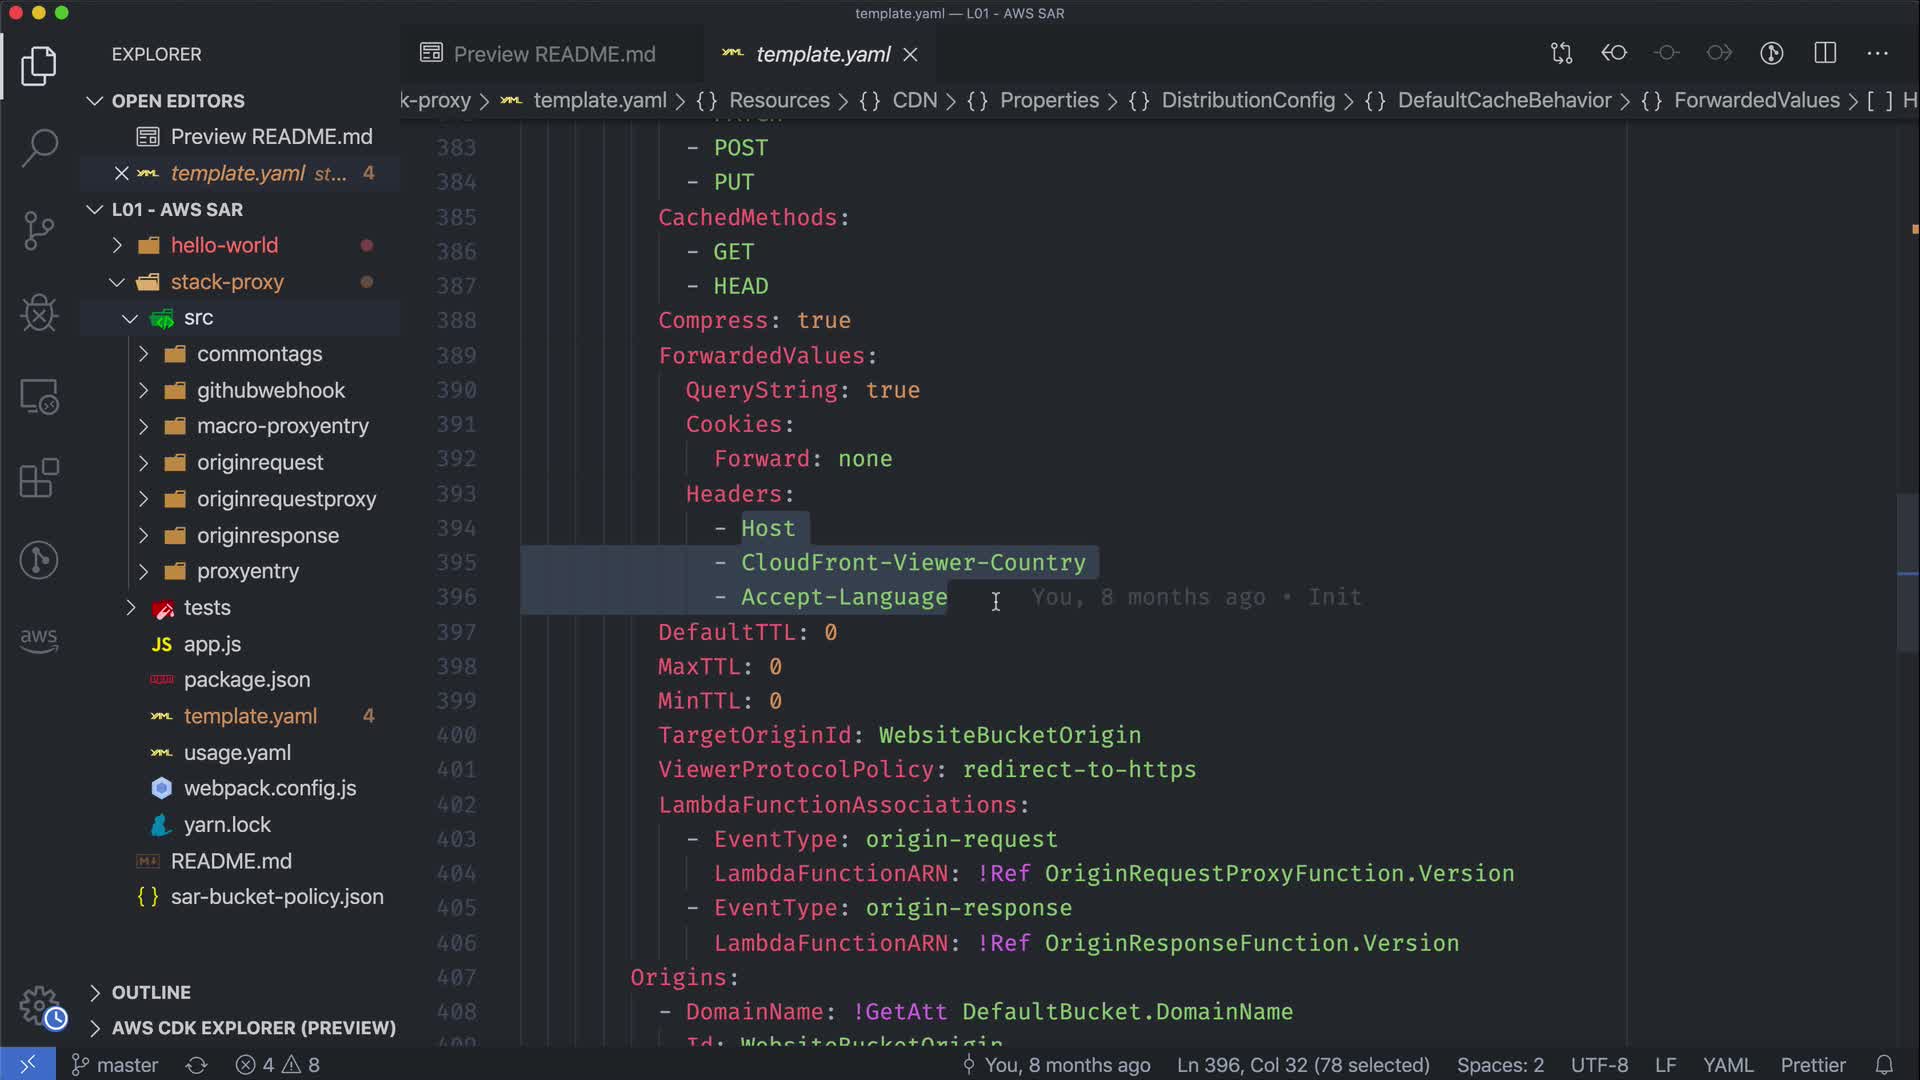Expand the AWS CDK EXPLORER section

tap(253, 1028)
